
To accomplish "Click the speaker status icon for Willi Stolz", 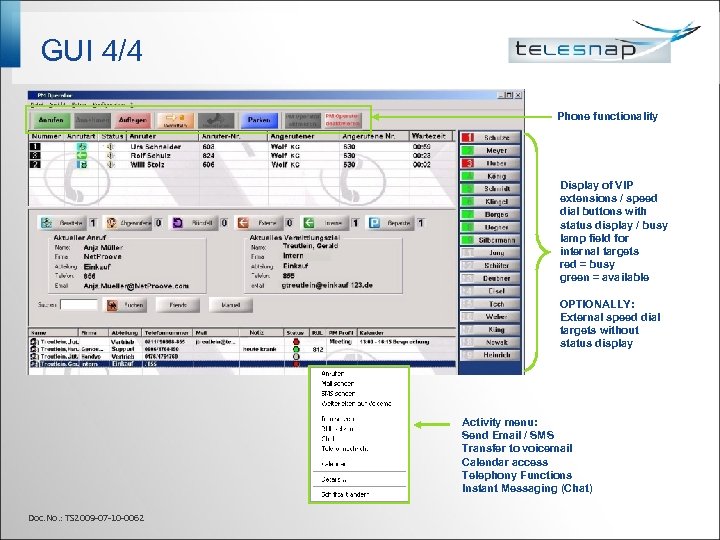I will tap(110, 164).
